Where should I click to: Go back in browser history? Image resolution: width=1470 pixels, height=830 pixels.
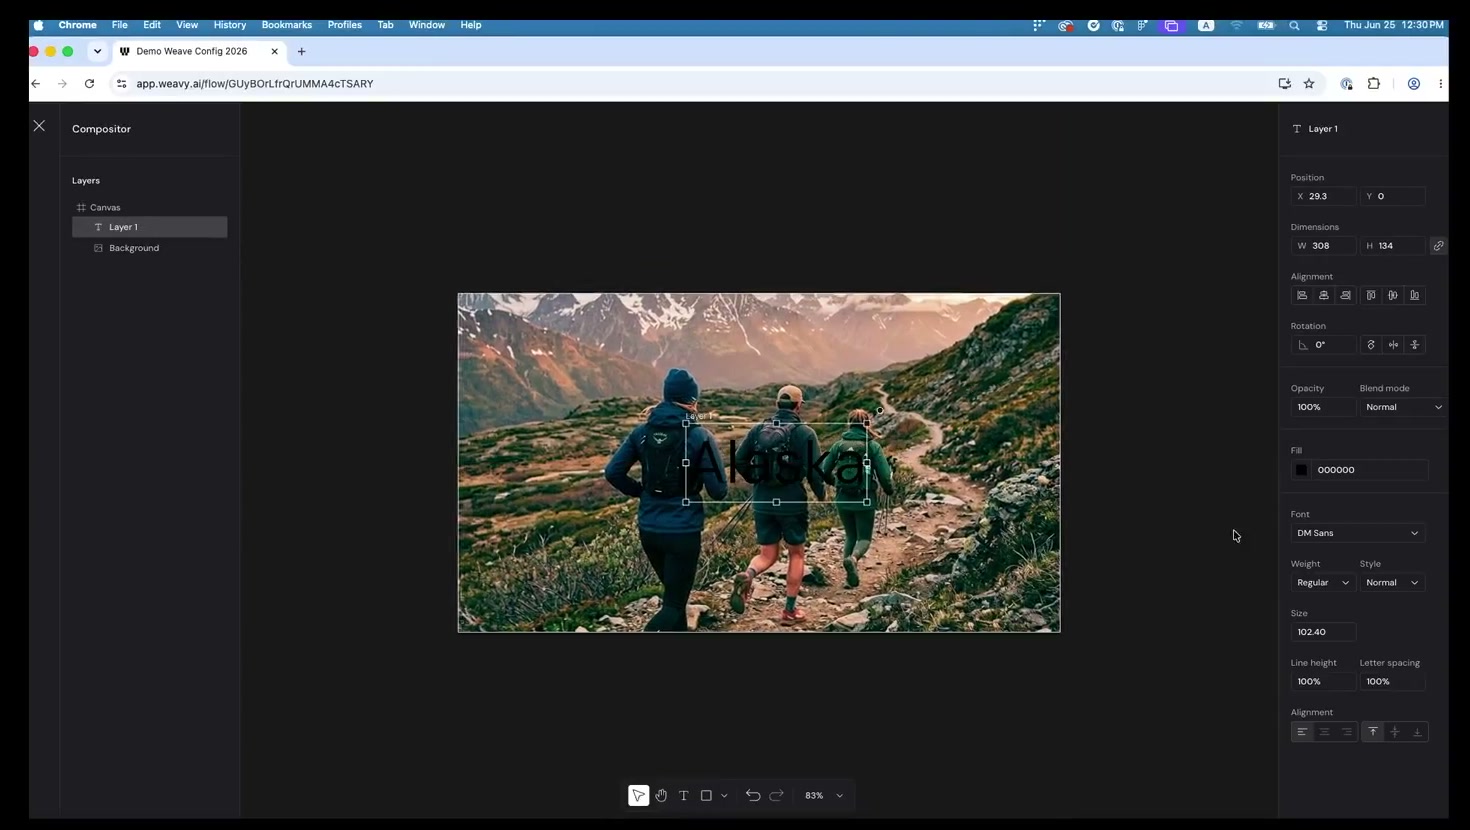[36, 84]
